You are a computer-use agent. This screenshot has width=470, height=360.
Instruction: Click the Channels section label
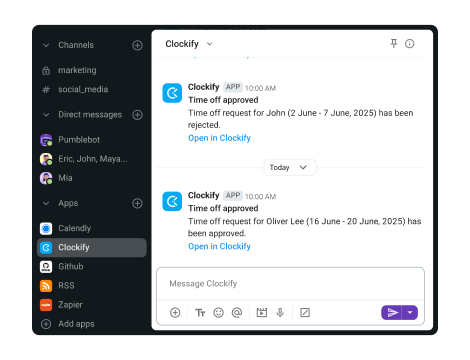point(76,45)
